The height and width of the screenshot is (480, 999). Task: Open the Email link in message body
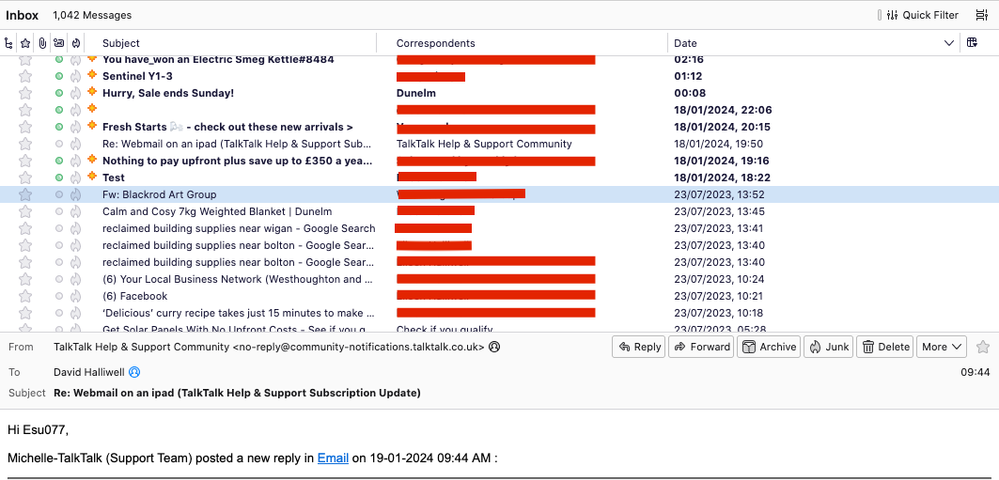(333, 458)
